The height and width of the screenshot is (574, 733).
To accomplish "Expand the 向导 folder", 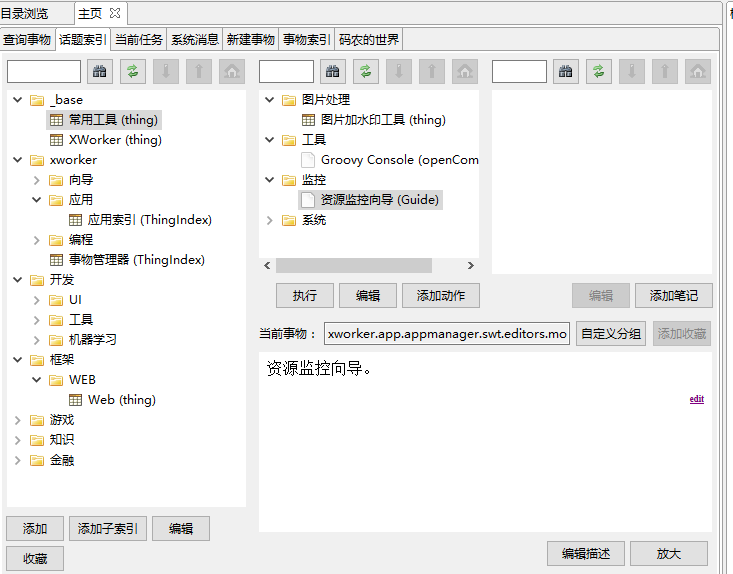I will pyautogui.click(x=36, y=180).
